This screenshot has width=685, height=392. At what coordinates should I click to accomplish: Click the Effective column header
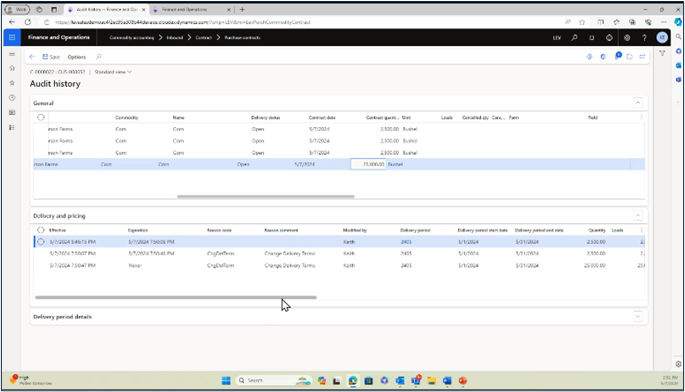(57, 230)
